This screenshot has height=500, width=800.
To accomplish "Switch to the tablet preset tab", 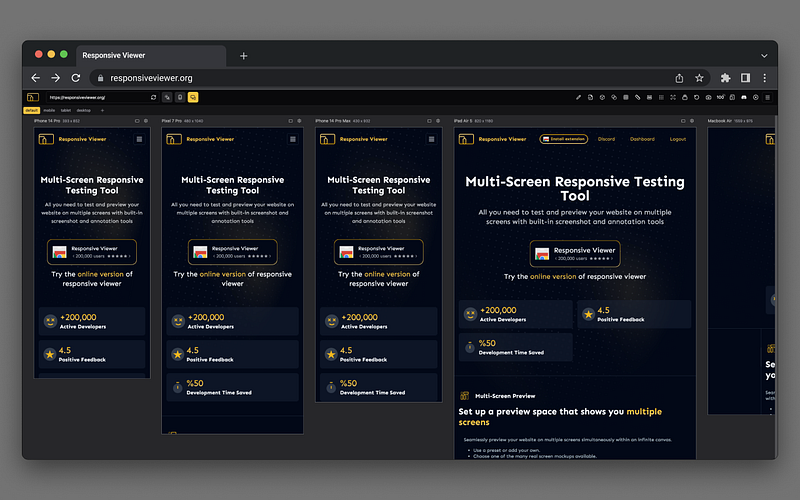I will 66,110.
